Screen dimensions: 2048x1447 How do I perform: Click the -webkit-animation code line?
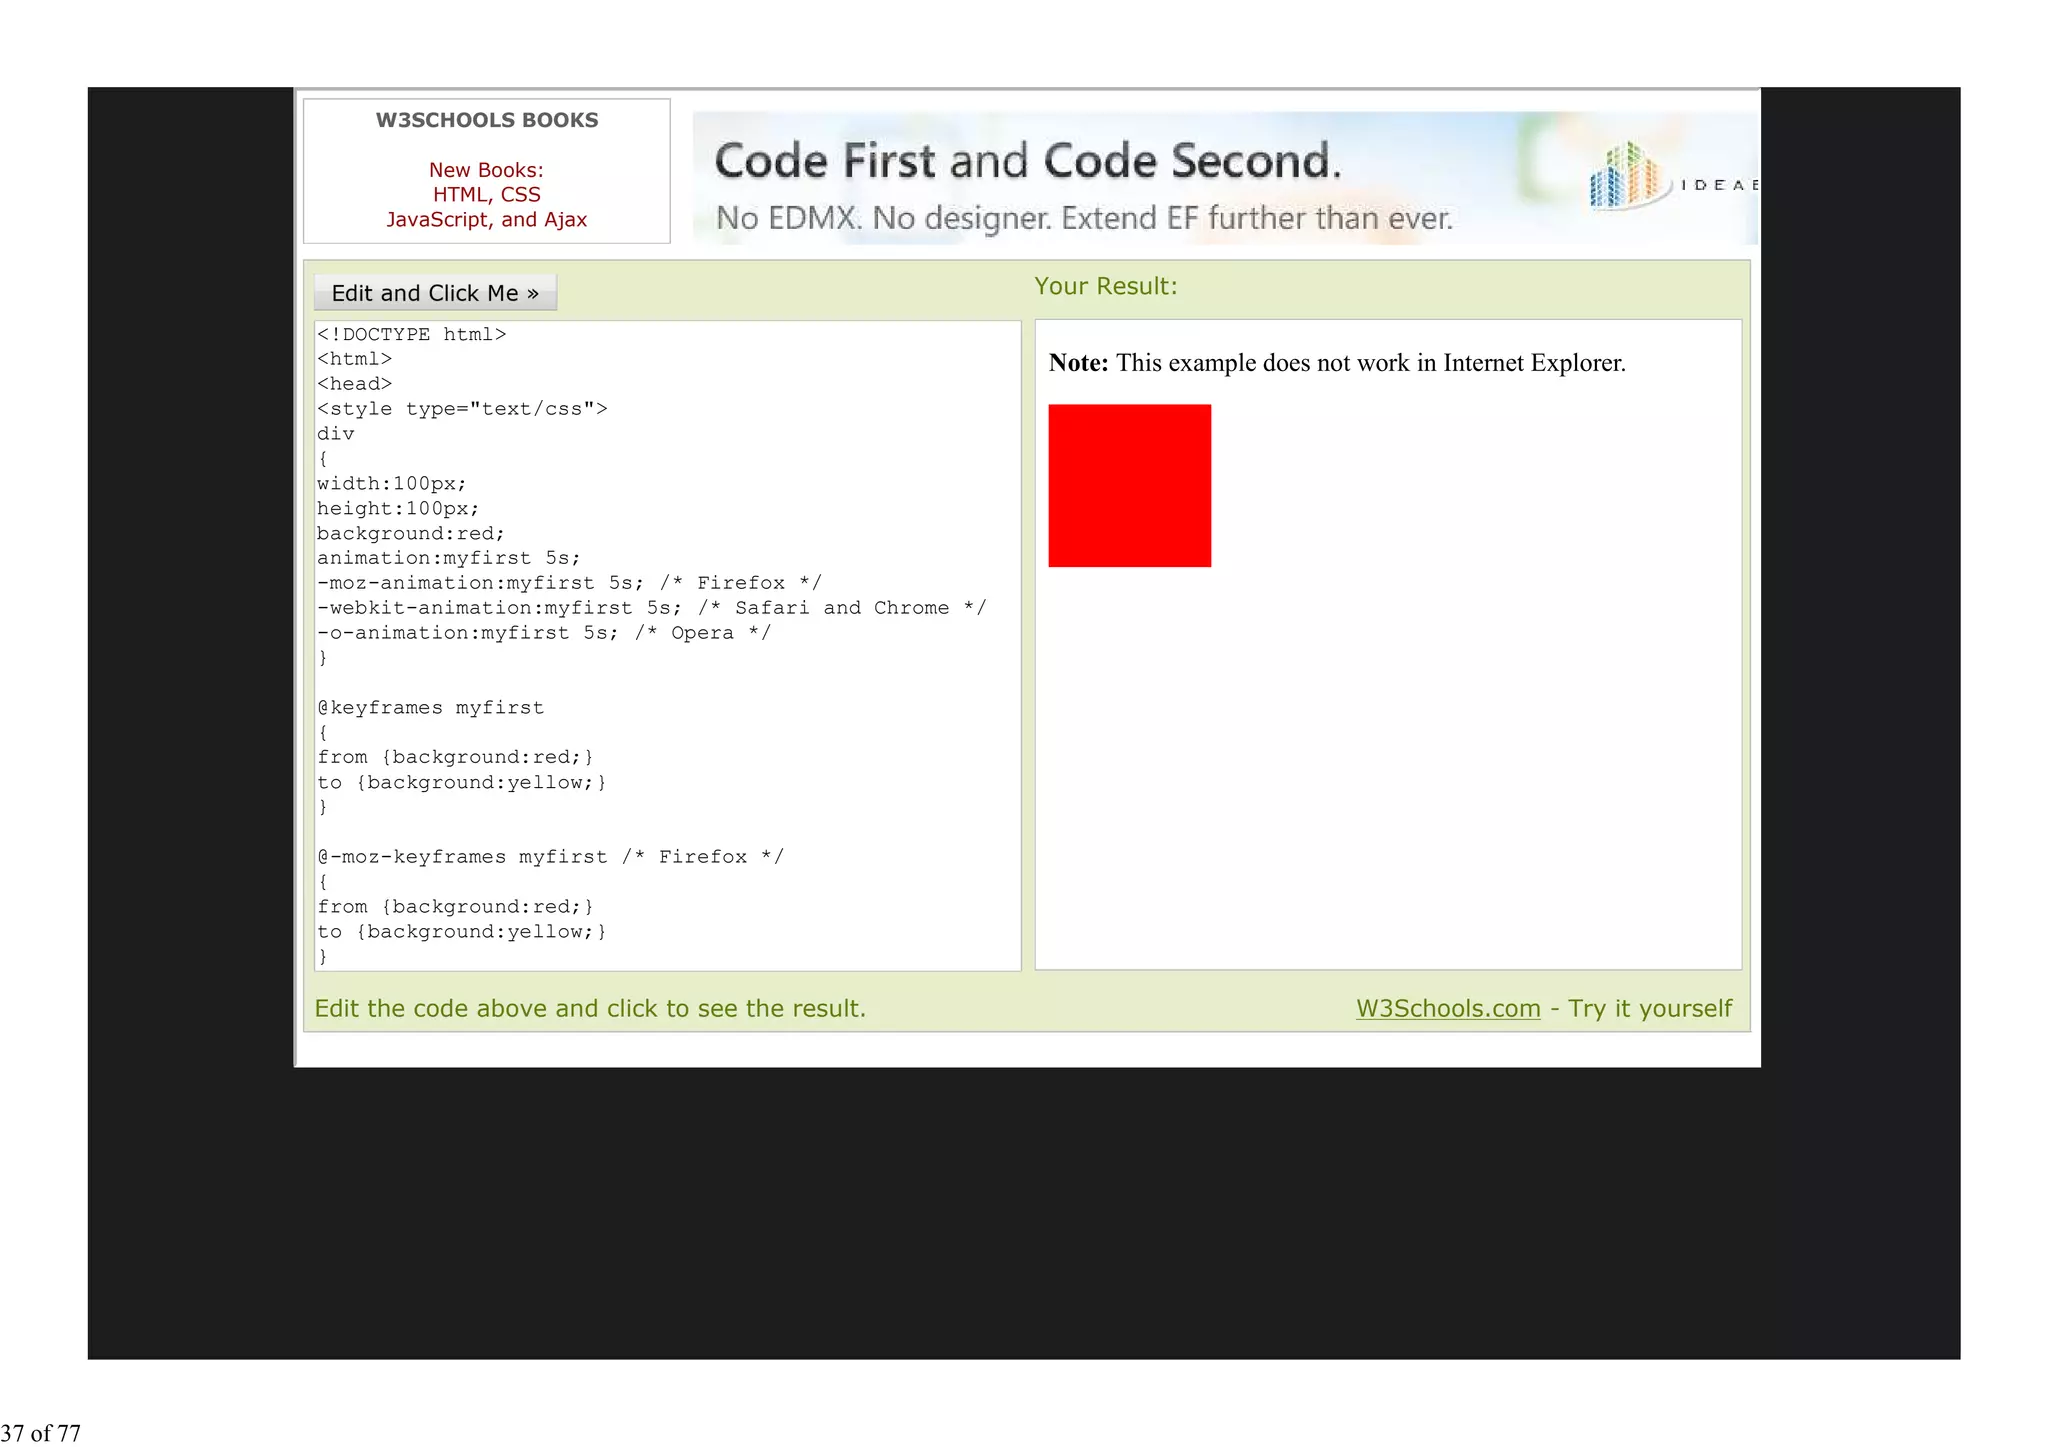pos(650,608)
